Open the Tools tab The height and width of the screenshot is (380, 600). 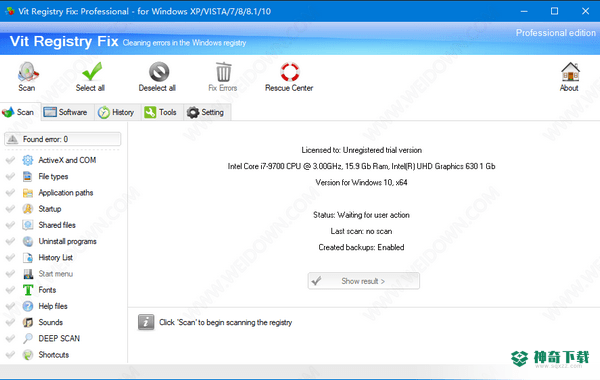point(161,113)
